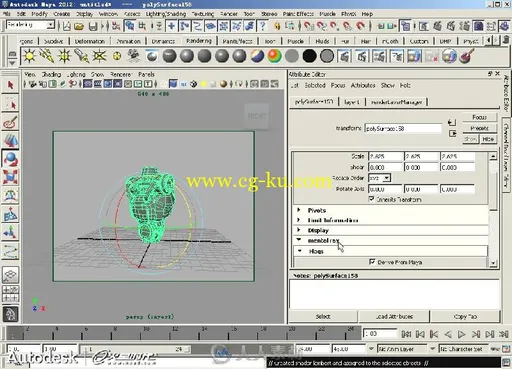Screen dimensions: 512x369
Task: Click the transform name input field
Action: [403, 128]
